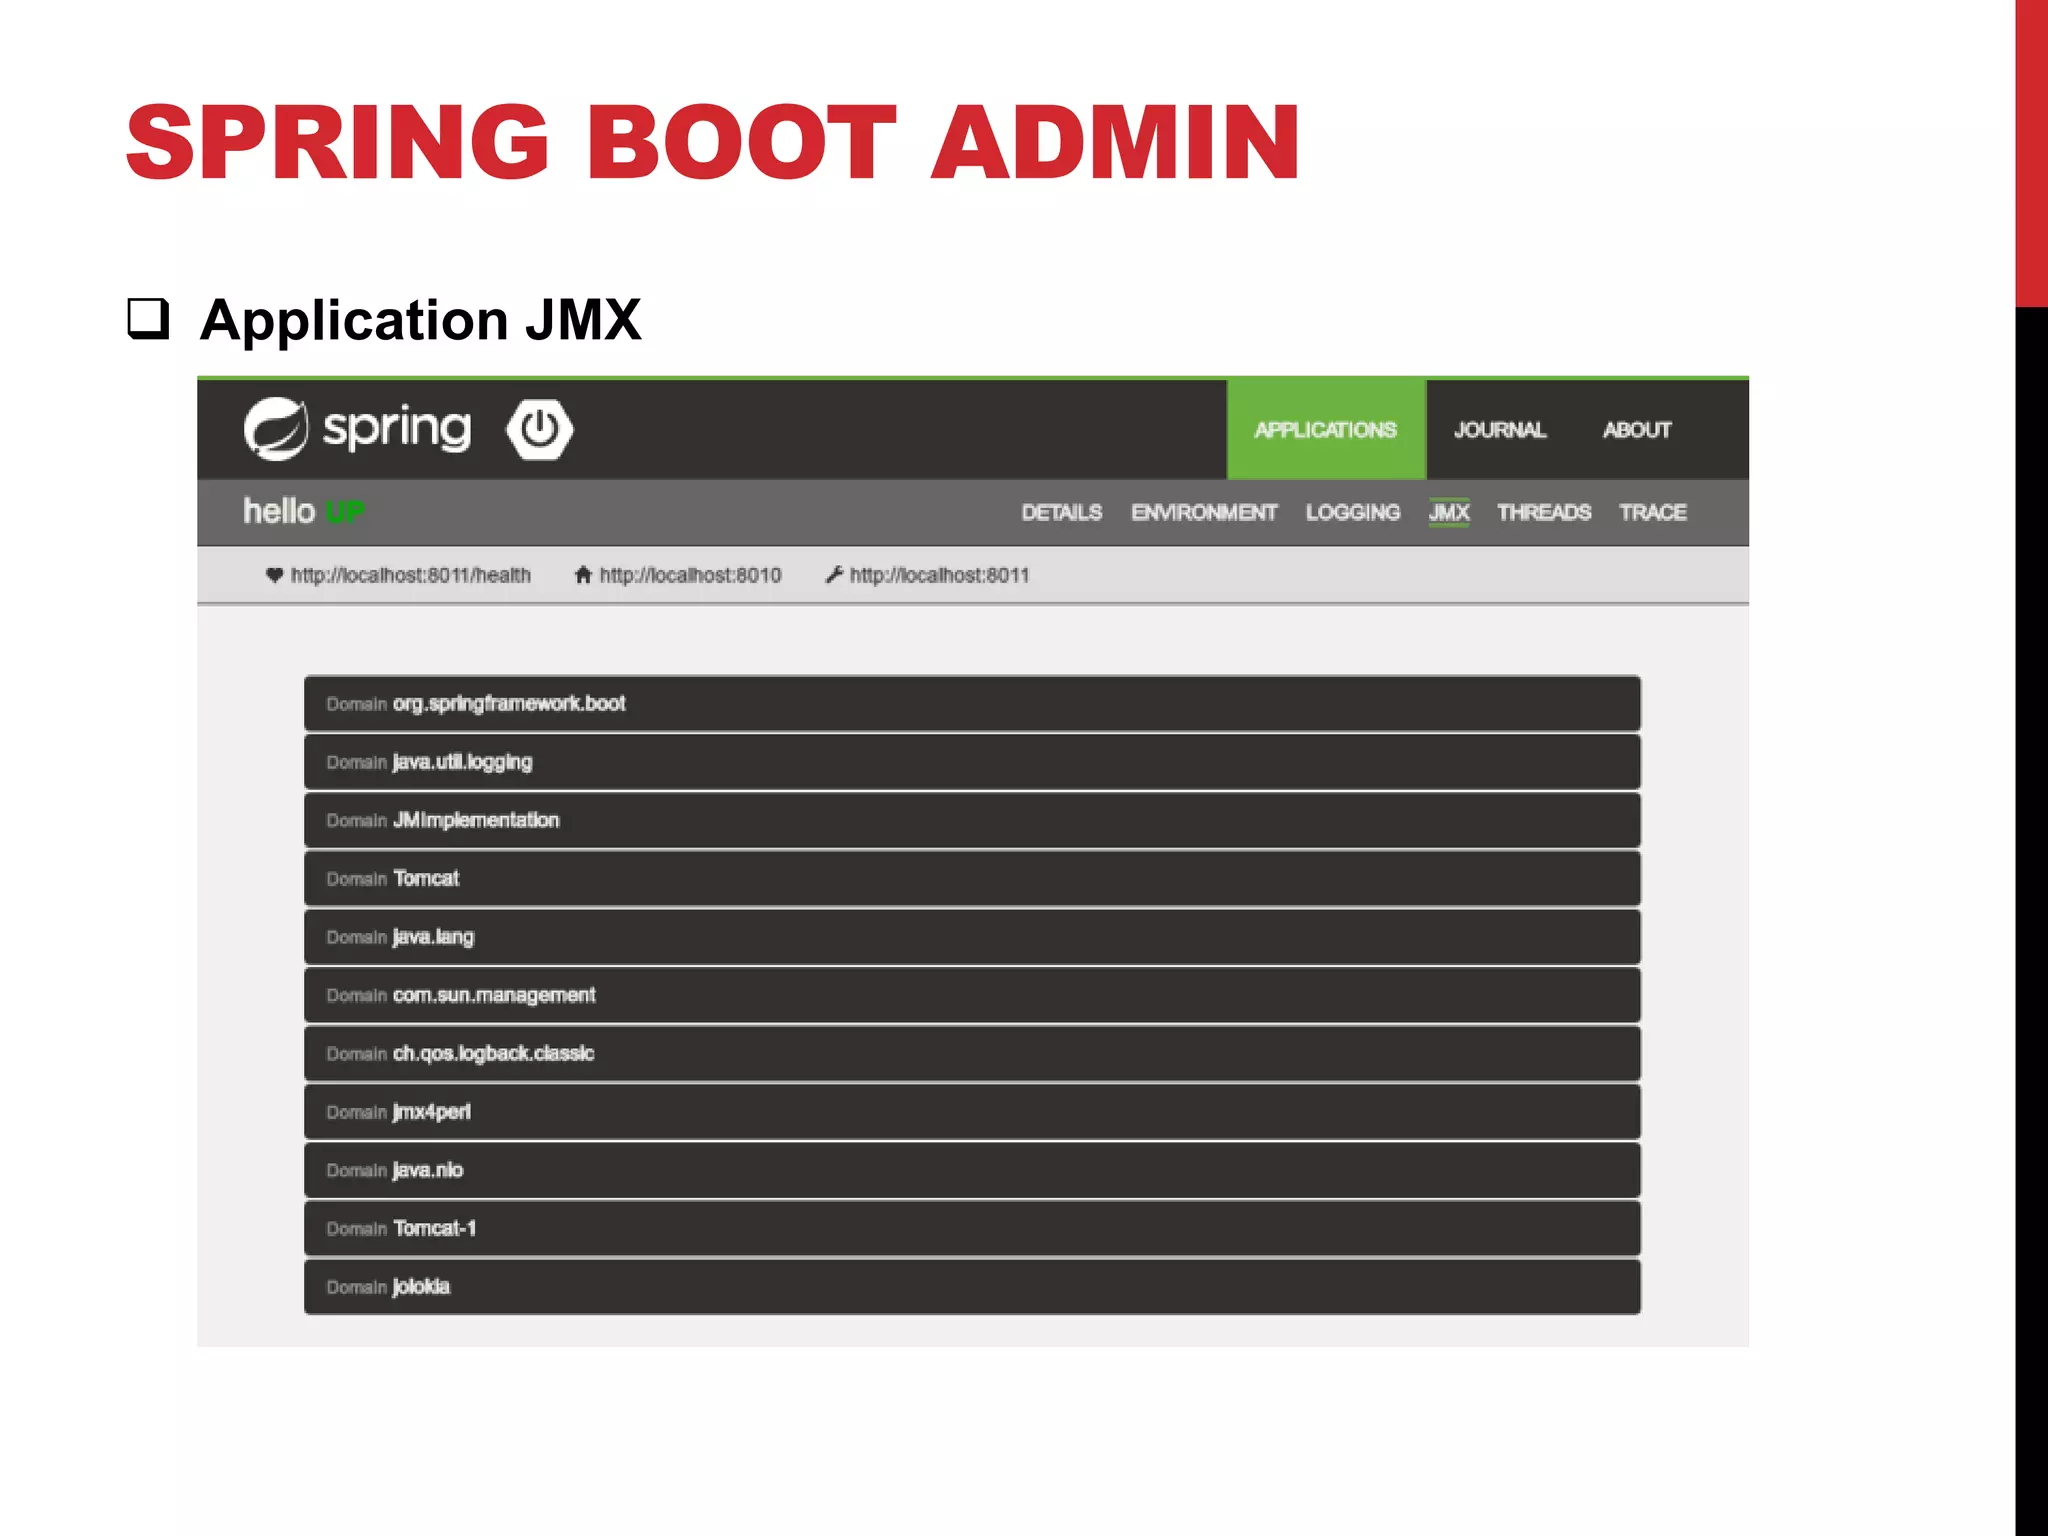
Task: Click the heart health icon
Action: click(x=274, y=575)
